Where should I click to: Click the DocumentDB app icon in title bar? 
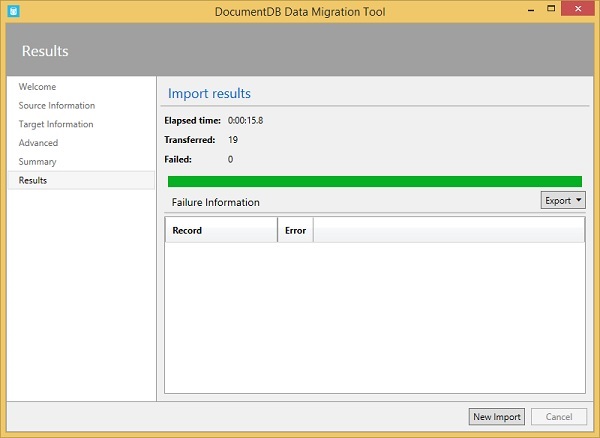tap(13, 11)
